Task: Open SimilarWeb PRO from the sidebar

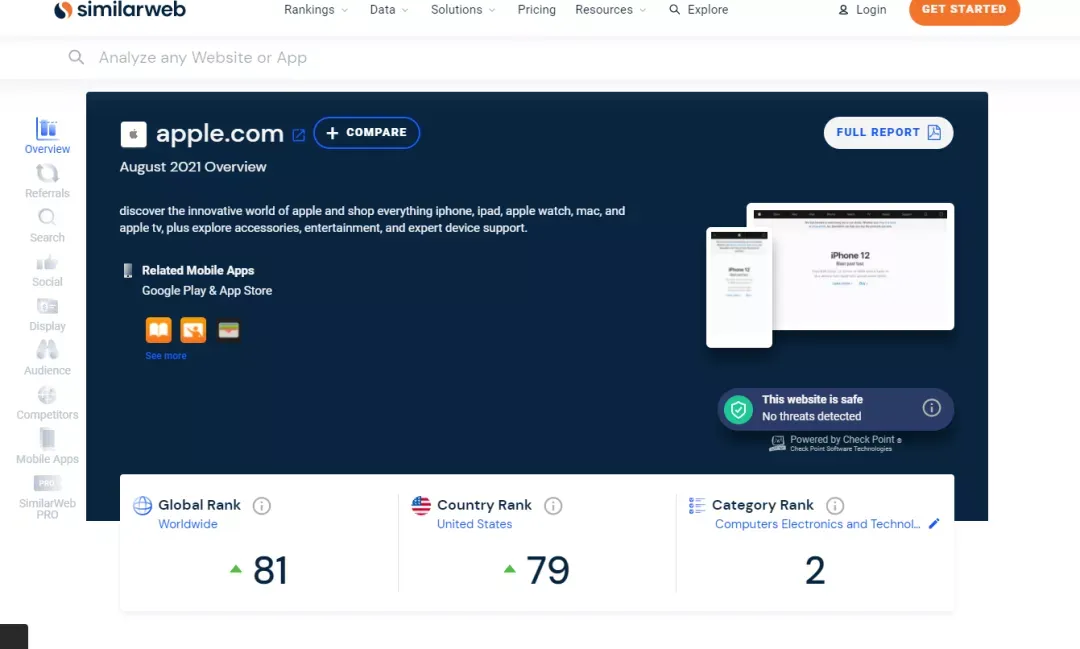Action: pyautogui.click(x=47, y=497)
